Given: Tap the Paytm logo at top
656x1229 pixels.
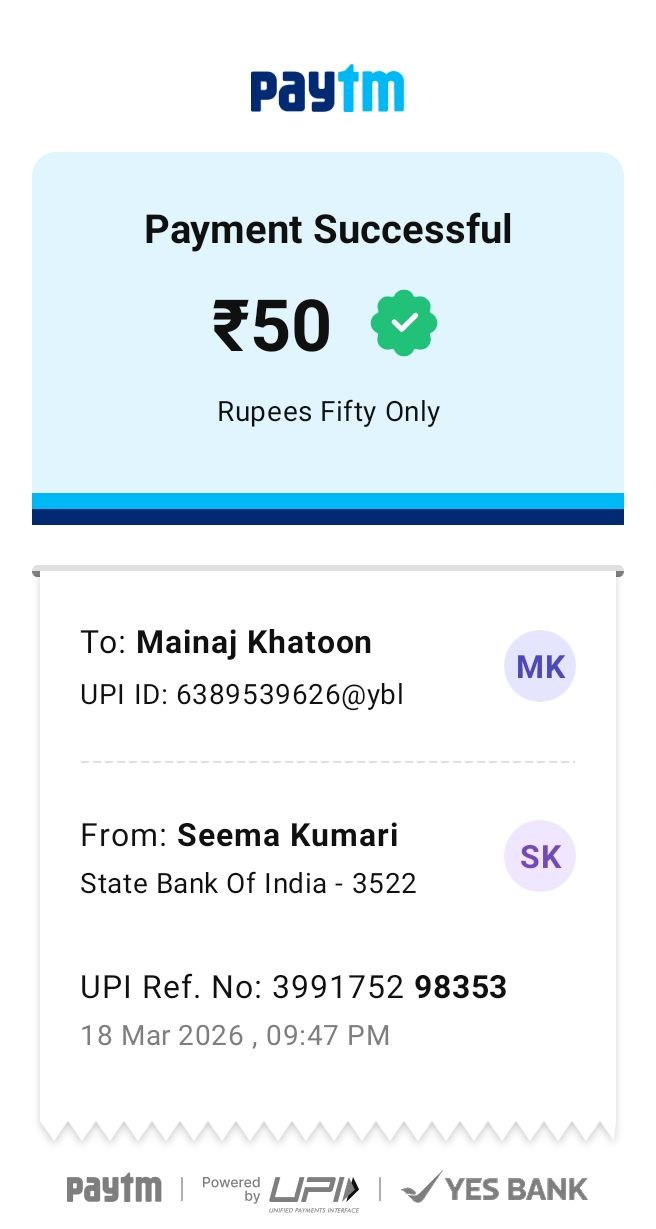Looking at the screenshot, I should [327, 90].
